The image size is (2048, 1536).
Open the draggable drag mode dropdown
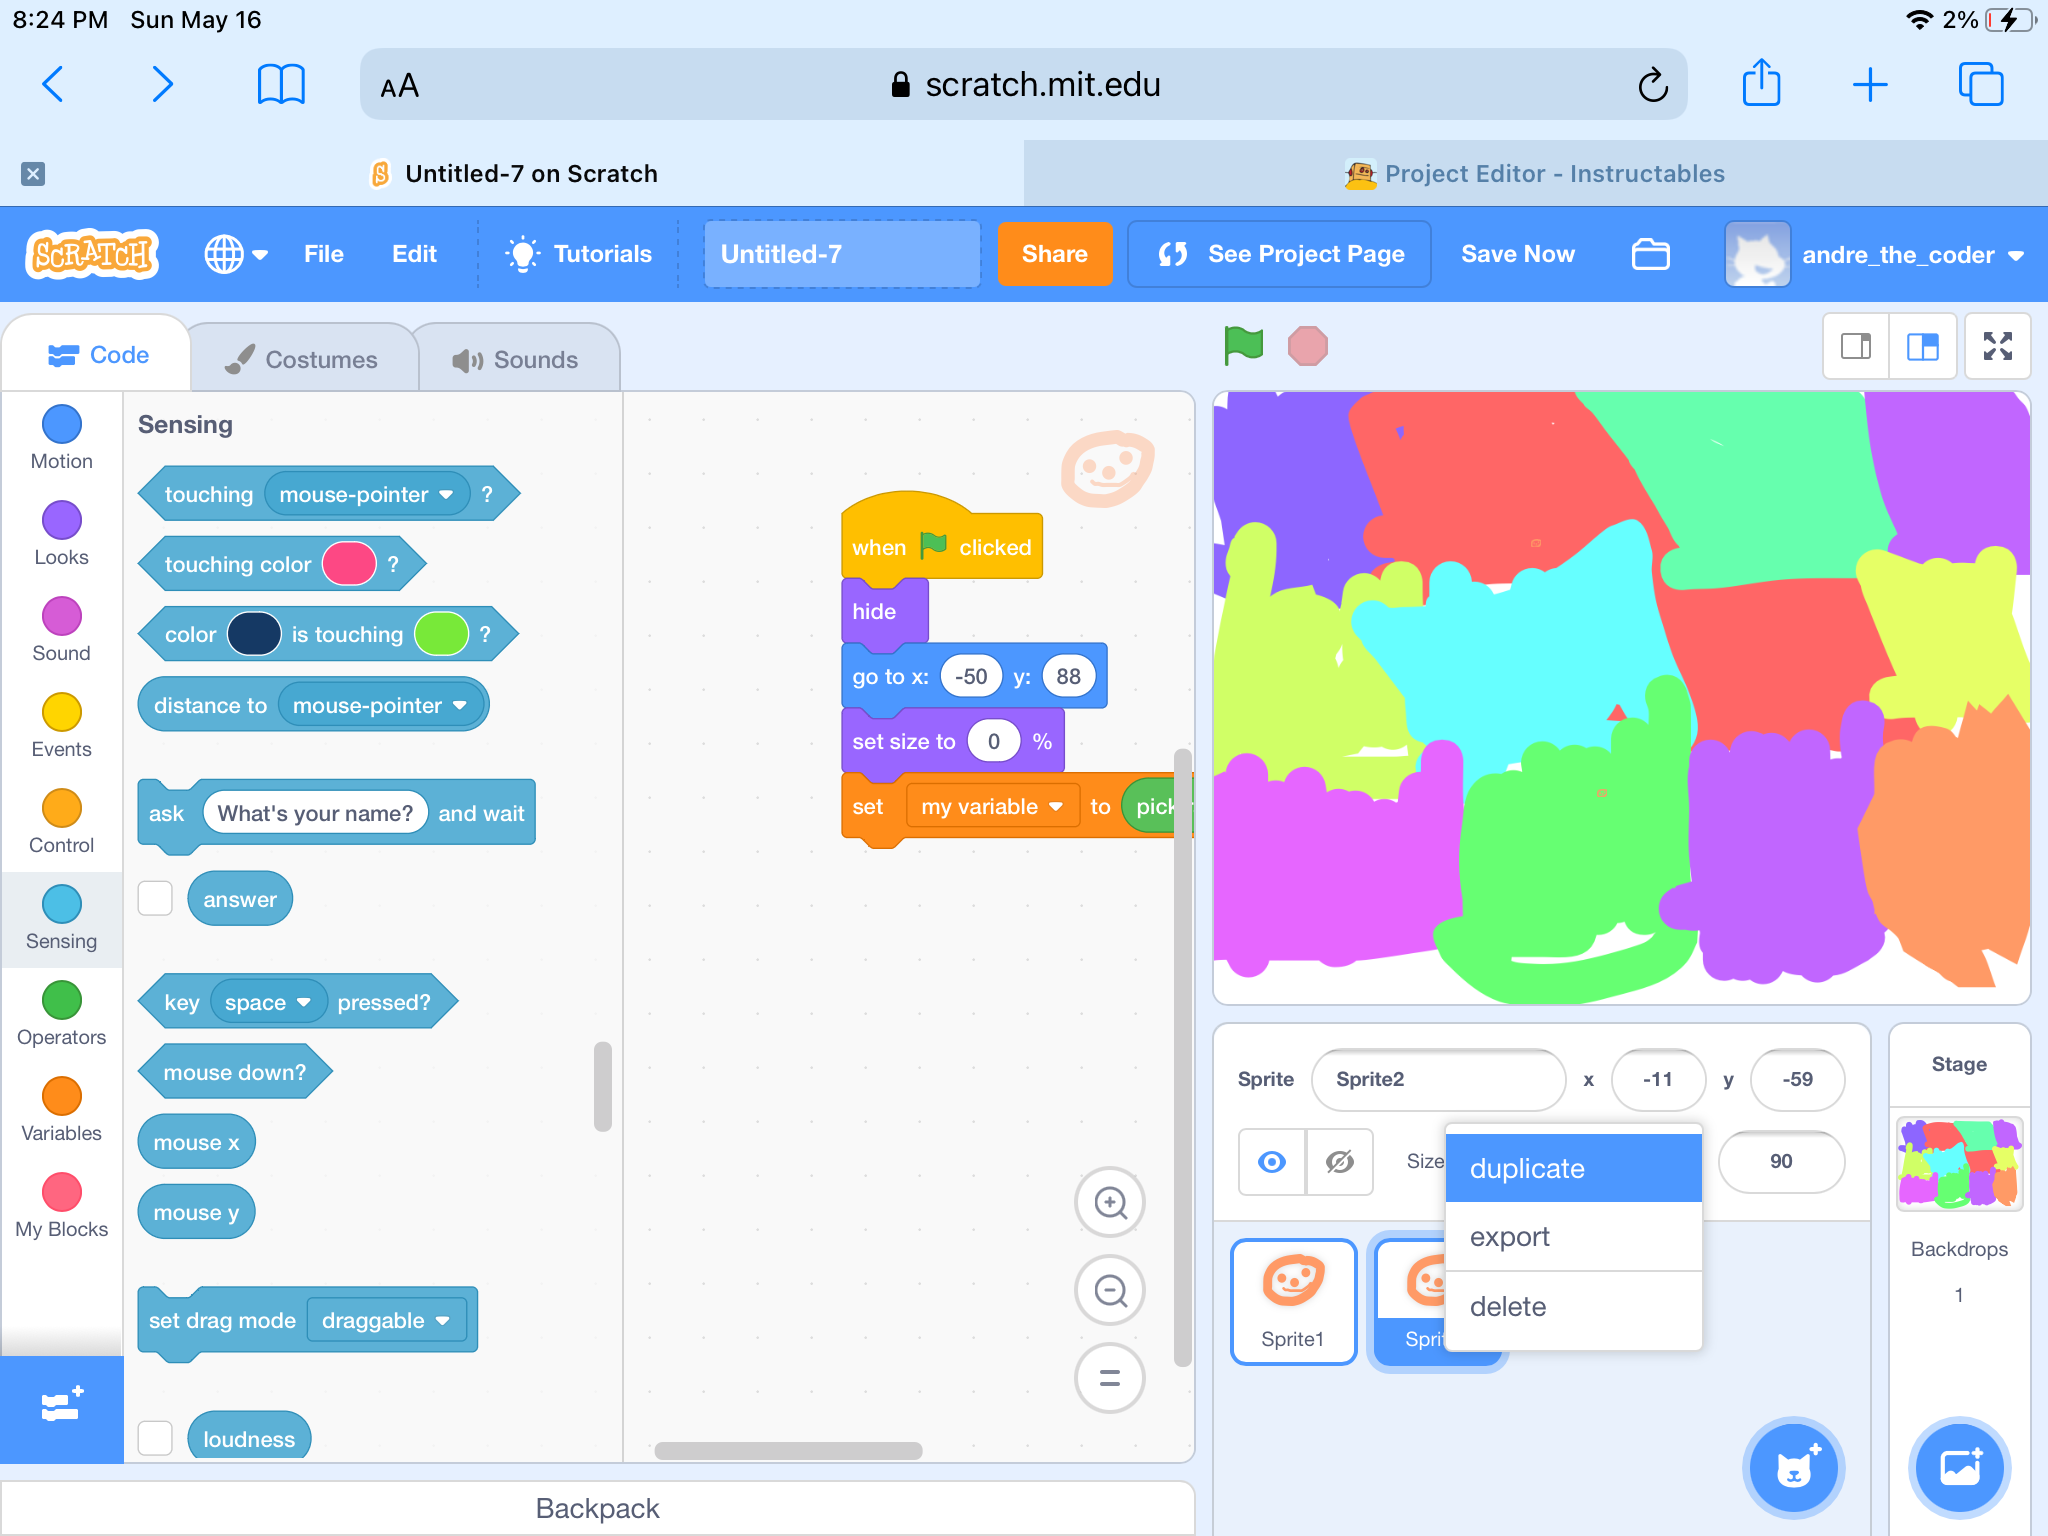pyautogui.click(x=387, y=1320)
